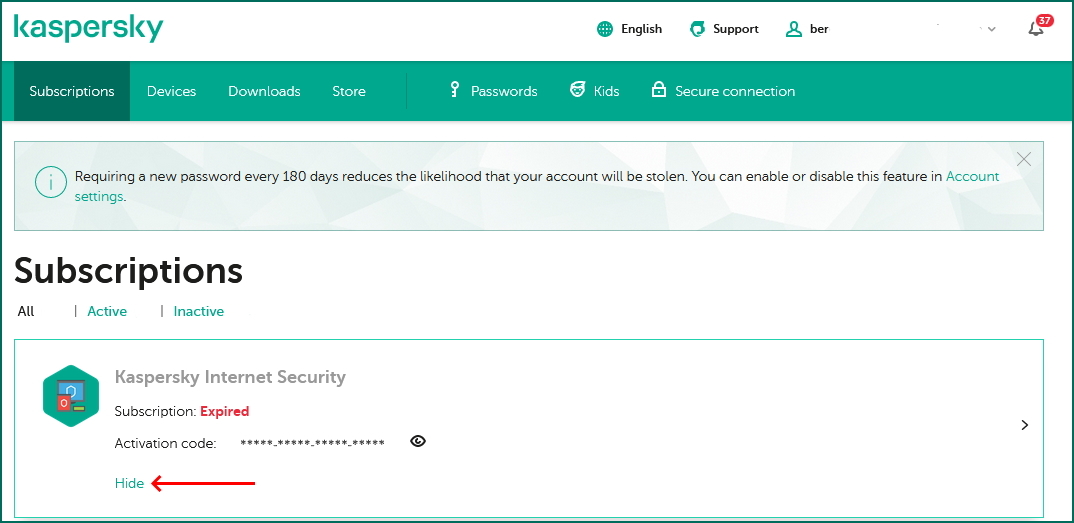
Task: Open the notifications bell
Action: 1036,29
